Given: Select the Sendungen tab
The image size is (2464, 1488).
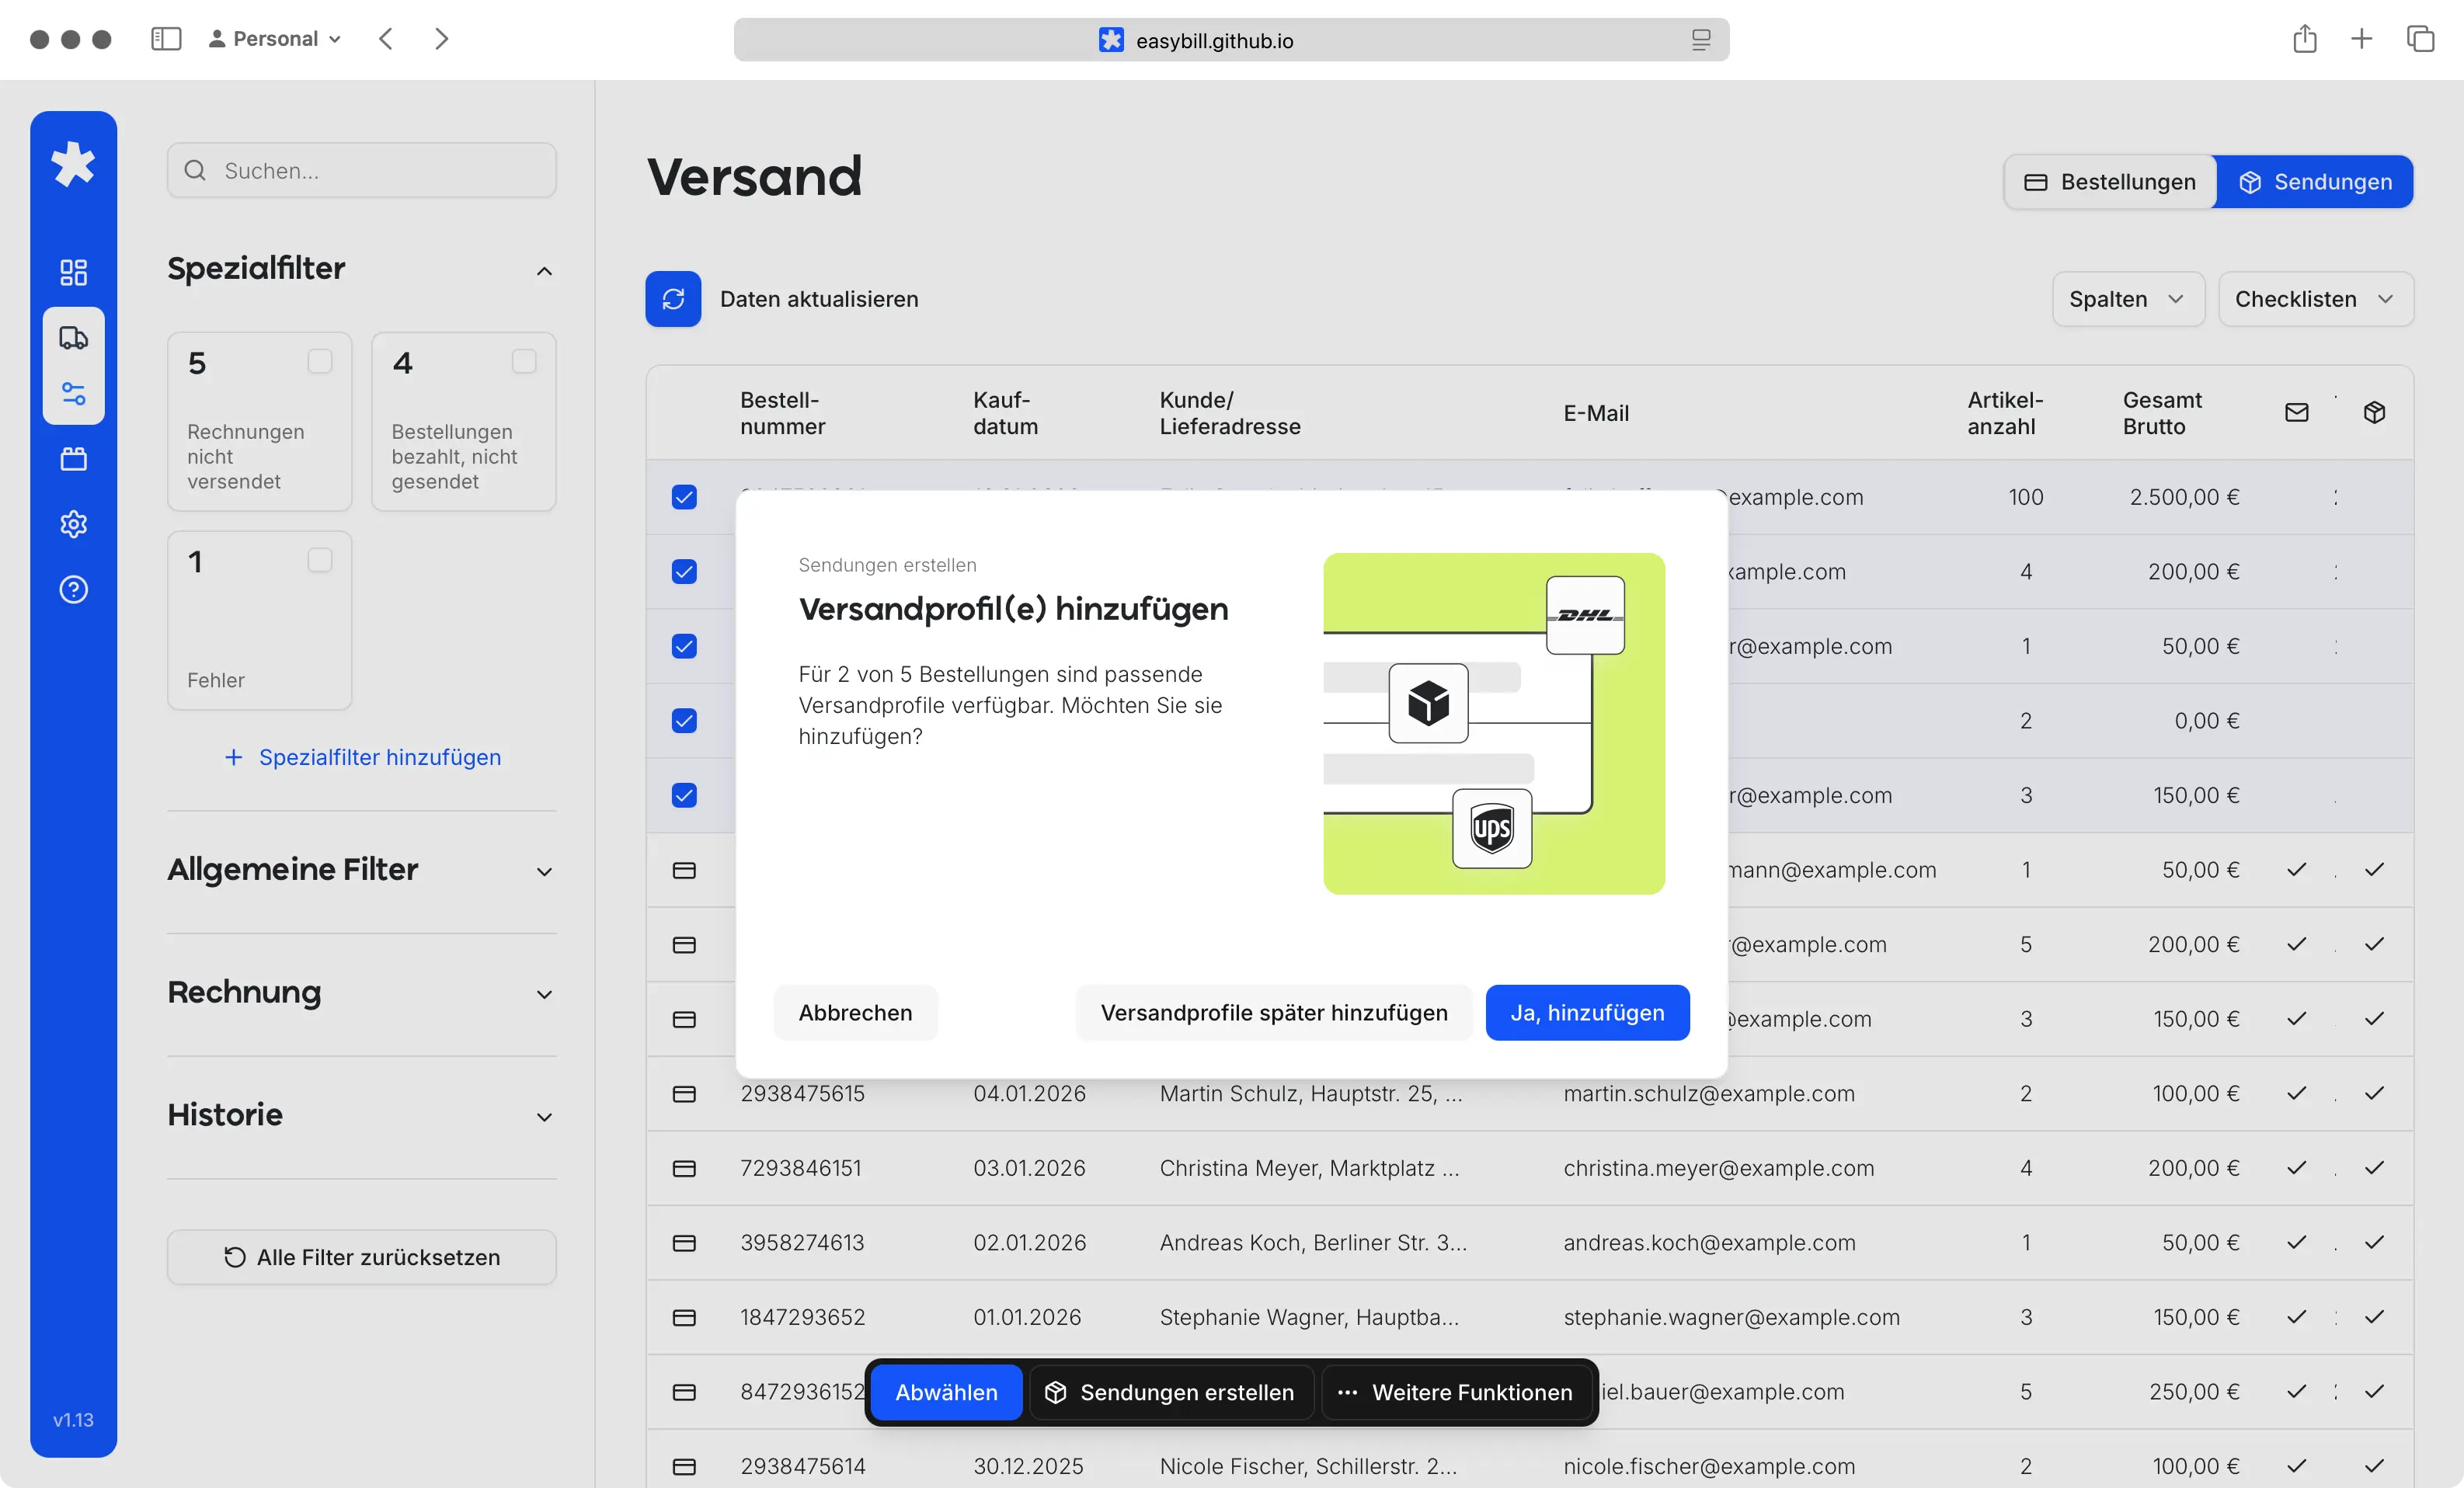Looking at the screenshot, I should [x=2314, y=182].
